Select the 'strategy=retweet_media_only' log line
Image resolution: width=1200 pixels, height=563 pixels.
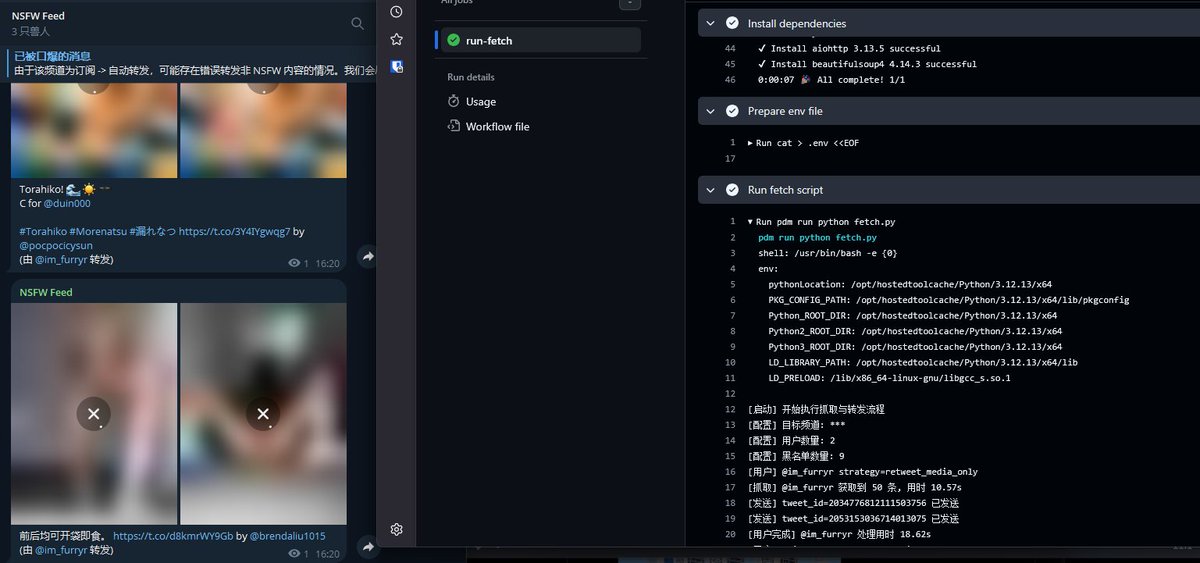pyautogui.click(x=863, y=472)
